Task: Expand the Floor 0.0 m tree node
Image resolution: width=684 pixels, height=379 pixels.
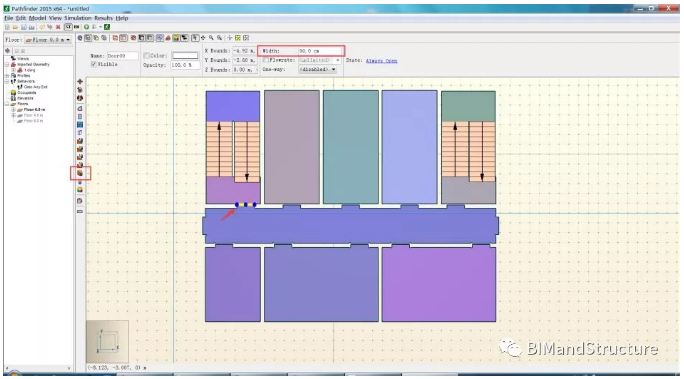Action: tap(14, 109)
